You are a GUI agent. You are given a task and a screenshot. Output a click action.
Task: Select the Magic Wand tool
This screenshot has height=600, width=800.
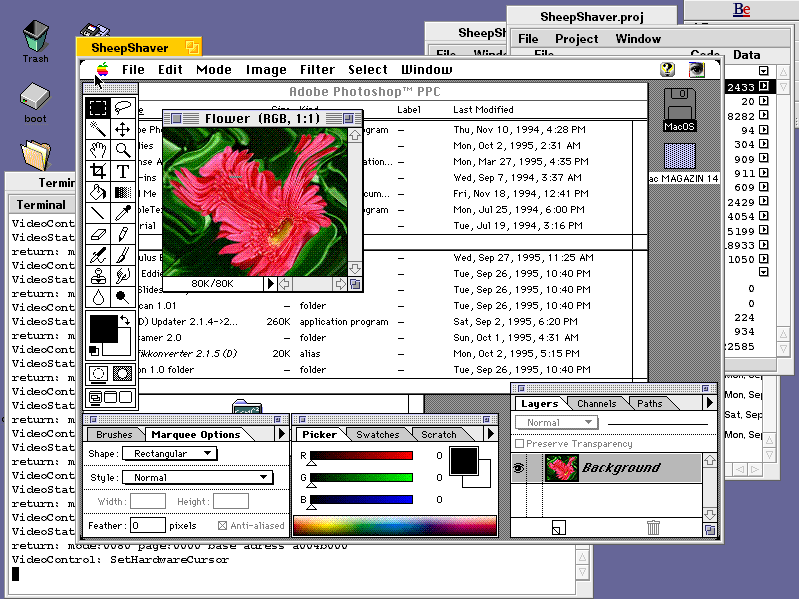[x=98, y=129]
